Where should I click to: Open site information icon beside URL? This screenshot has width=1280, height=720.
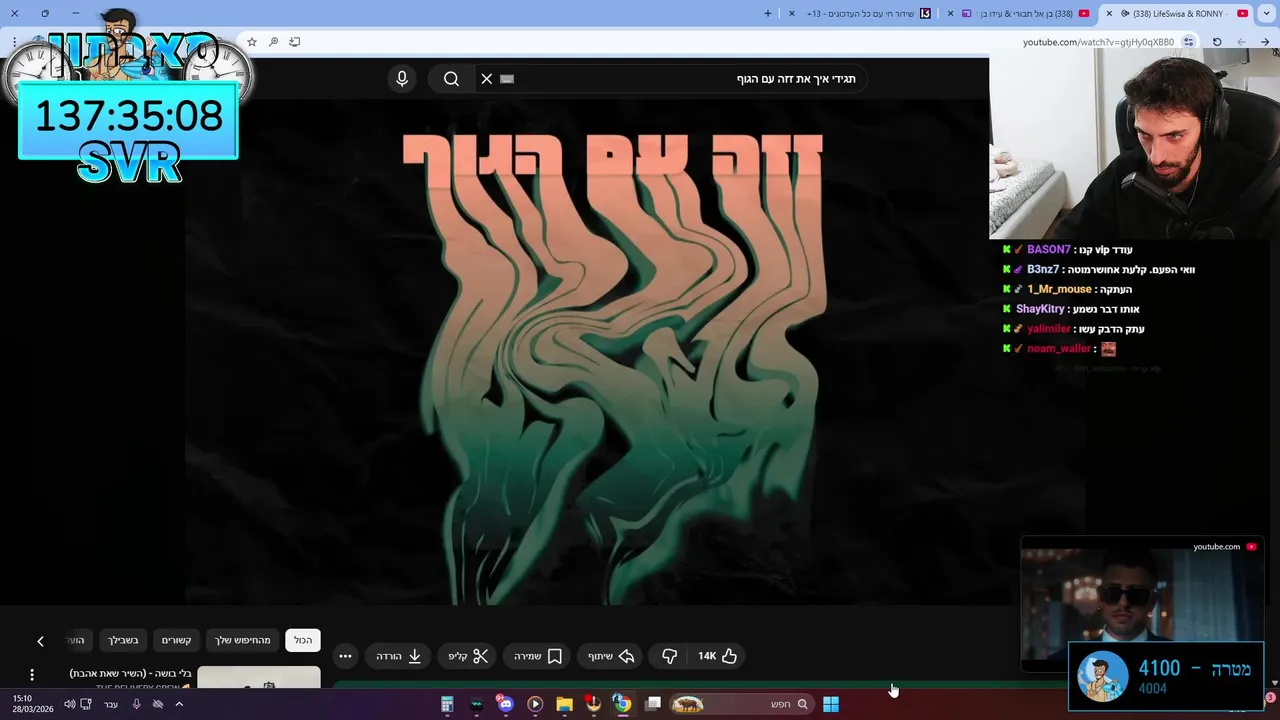click(1188, 42)
